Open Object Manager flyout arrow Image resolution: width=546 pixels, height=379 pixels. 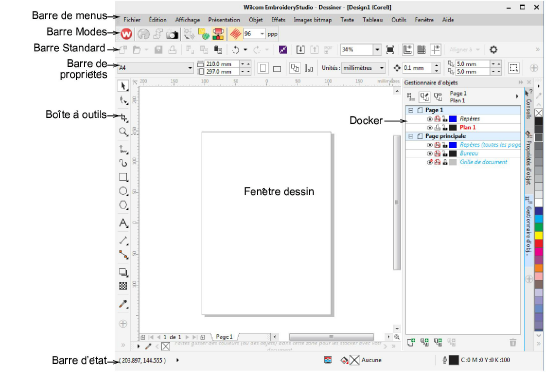[x=517, y=96]
